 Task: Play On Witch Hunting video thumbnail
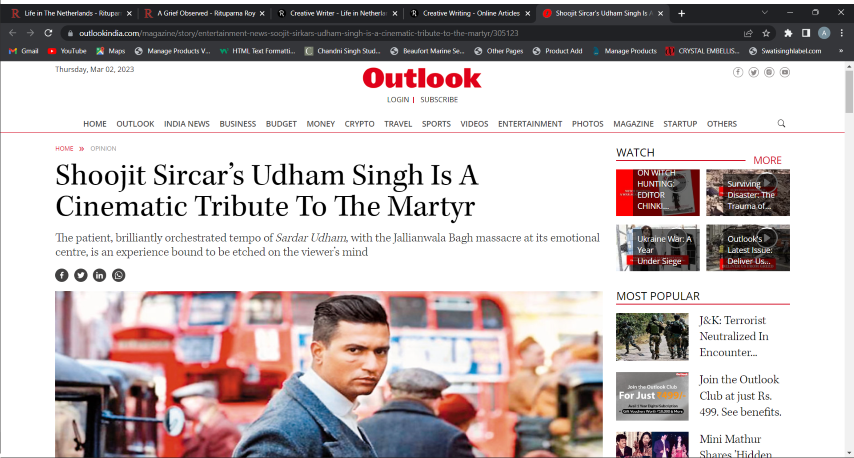tap(658, 192)
